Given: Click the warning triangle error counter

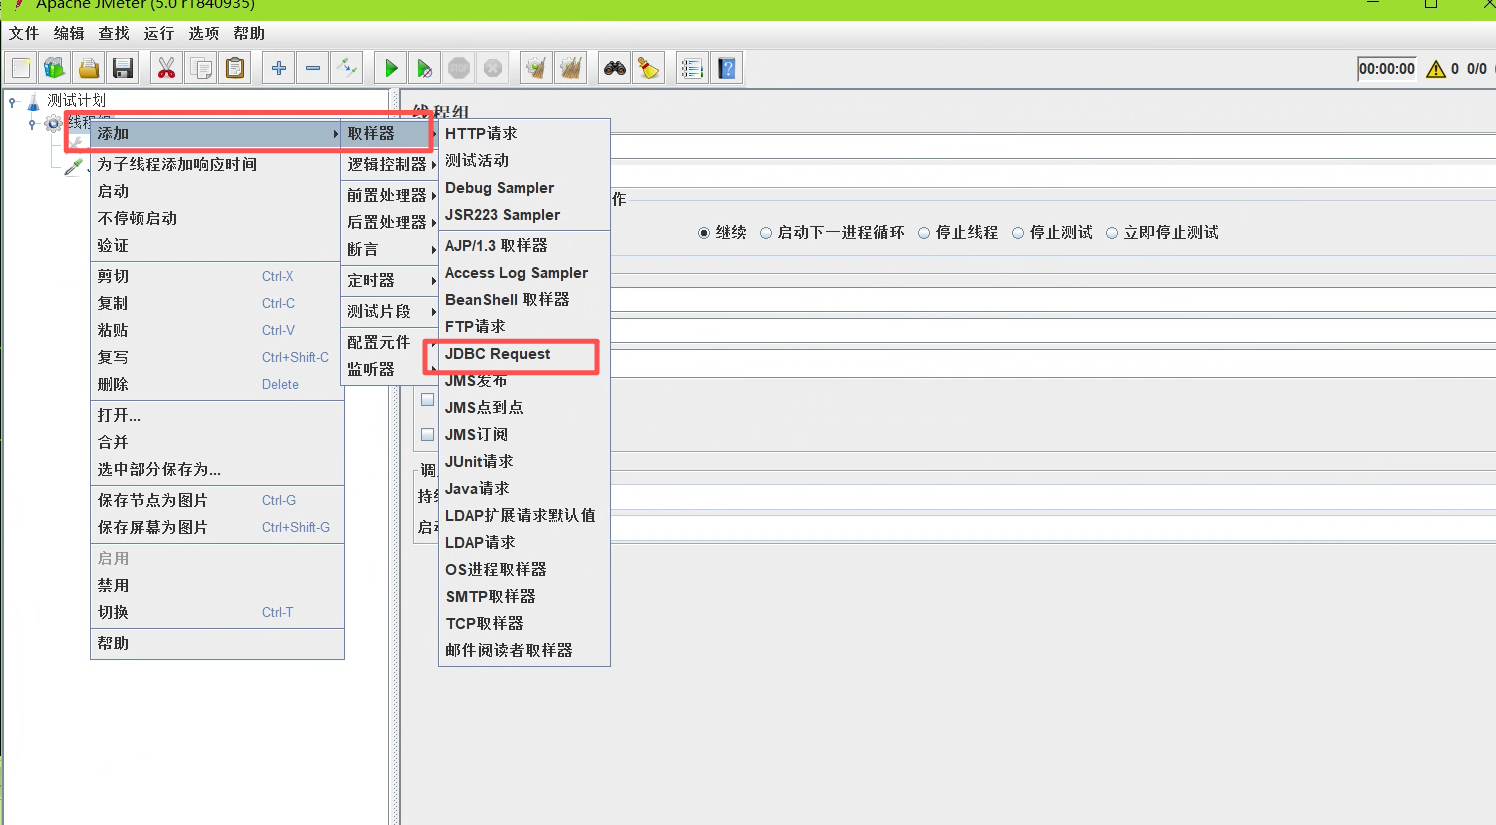Looking at the screenshot, I should click(1436, 69).
